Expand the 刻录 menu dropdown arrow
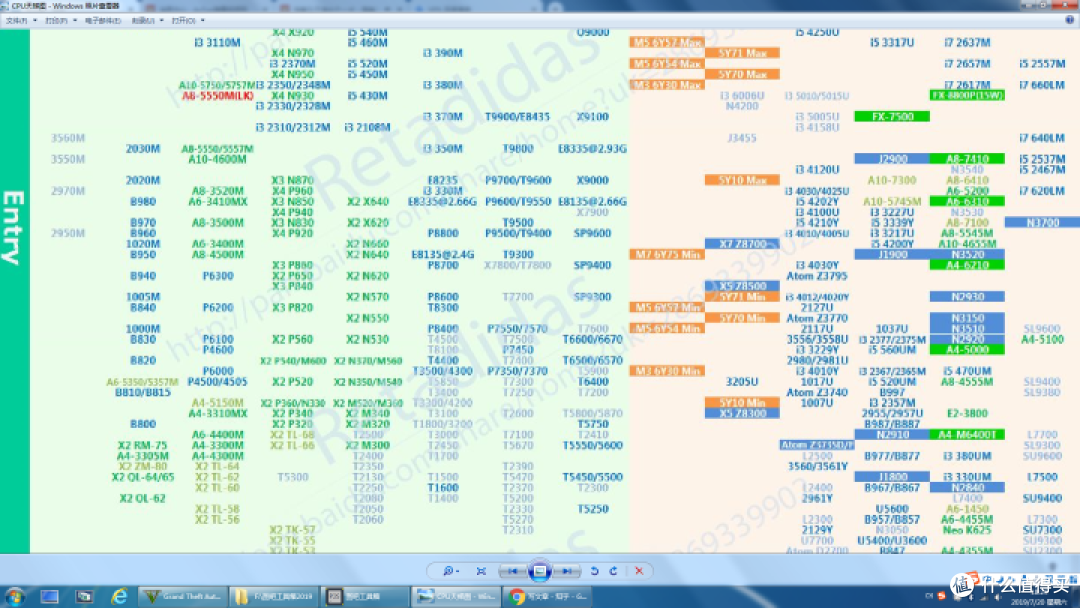1080x608 pixels. point(161,21)
